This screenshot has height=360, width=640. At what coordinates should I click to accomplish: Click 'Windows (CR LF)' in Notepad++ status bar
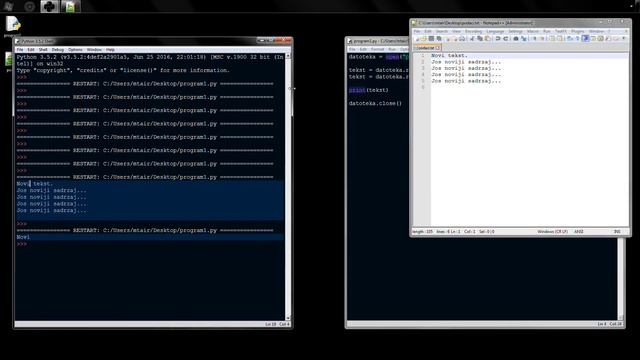click(552, 231)
